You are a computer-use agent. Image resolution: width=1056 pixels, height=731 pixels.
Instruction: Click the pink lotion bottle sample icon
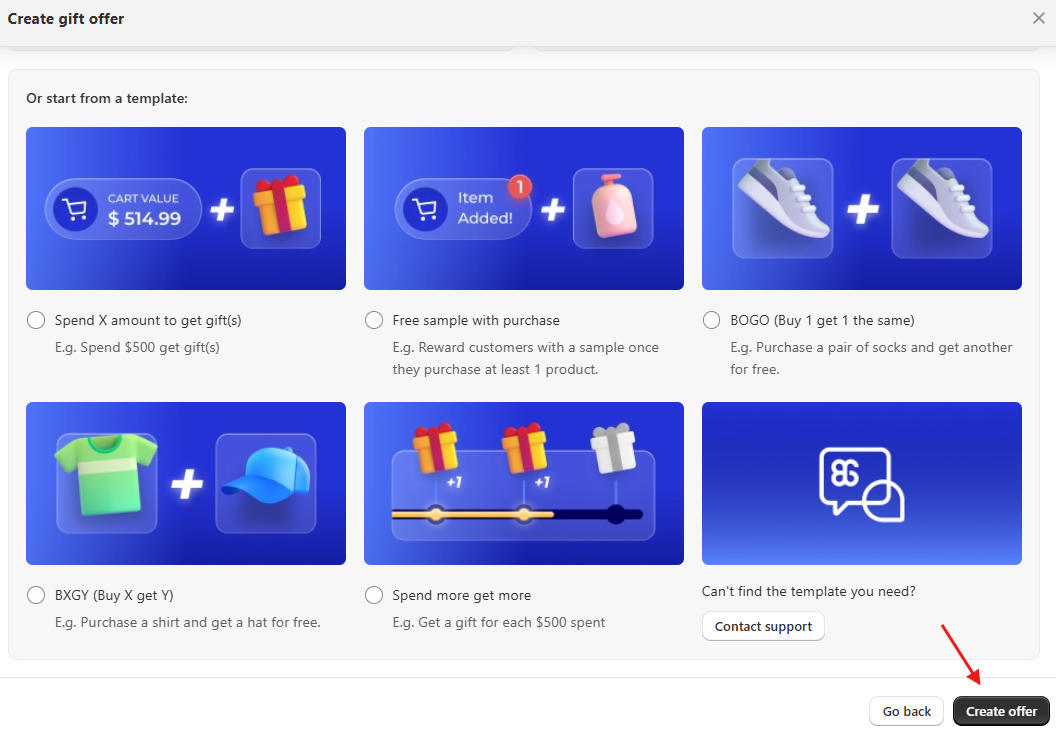point(612,208)
